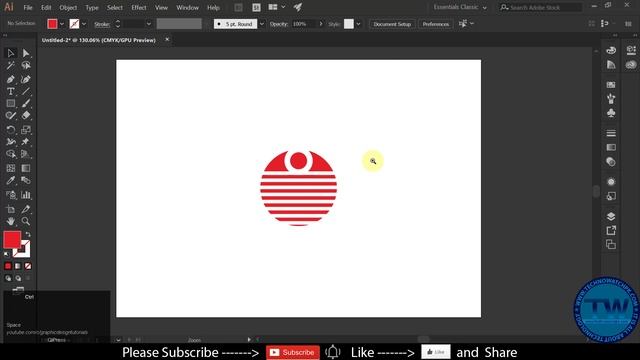
Task: Open the Layers panel icon
Action: 611,216
